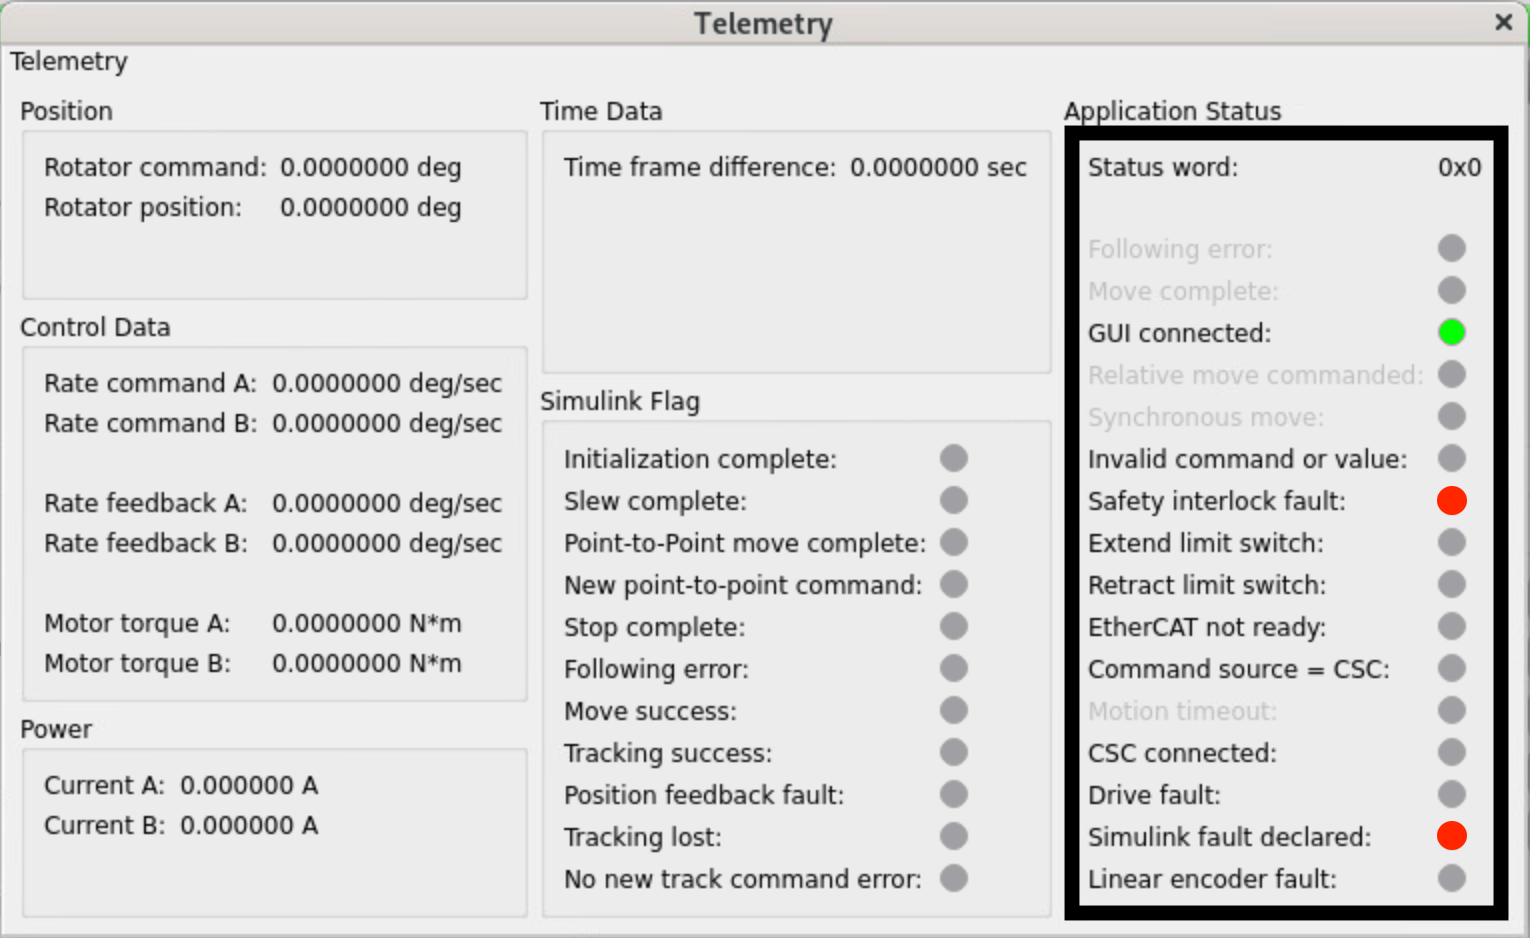Click the CSC connected status indicator
The image size is (1530, 938).
point(1451,752)
